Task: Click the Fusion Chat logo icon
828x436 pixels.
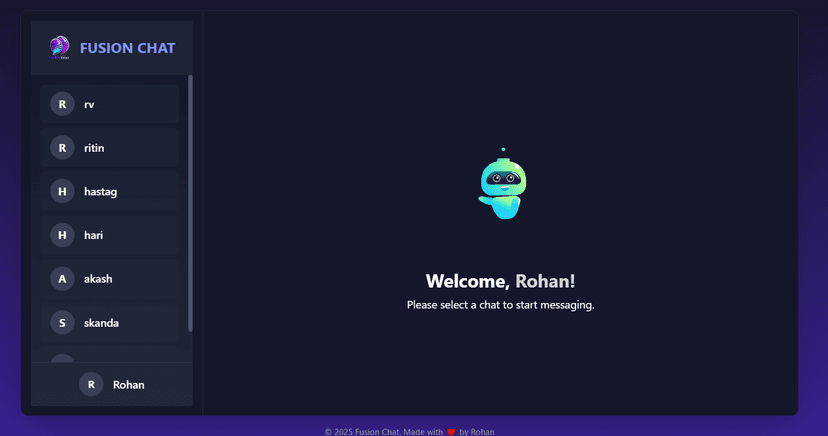Action: (x=59, y=47)
